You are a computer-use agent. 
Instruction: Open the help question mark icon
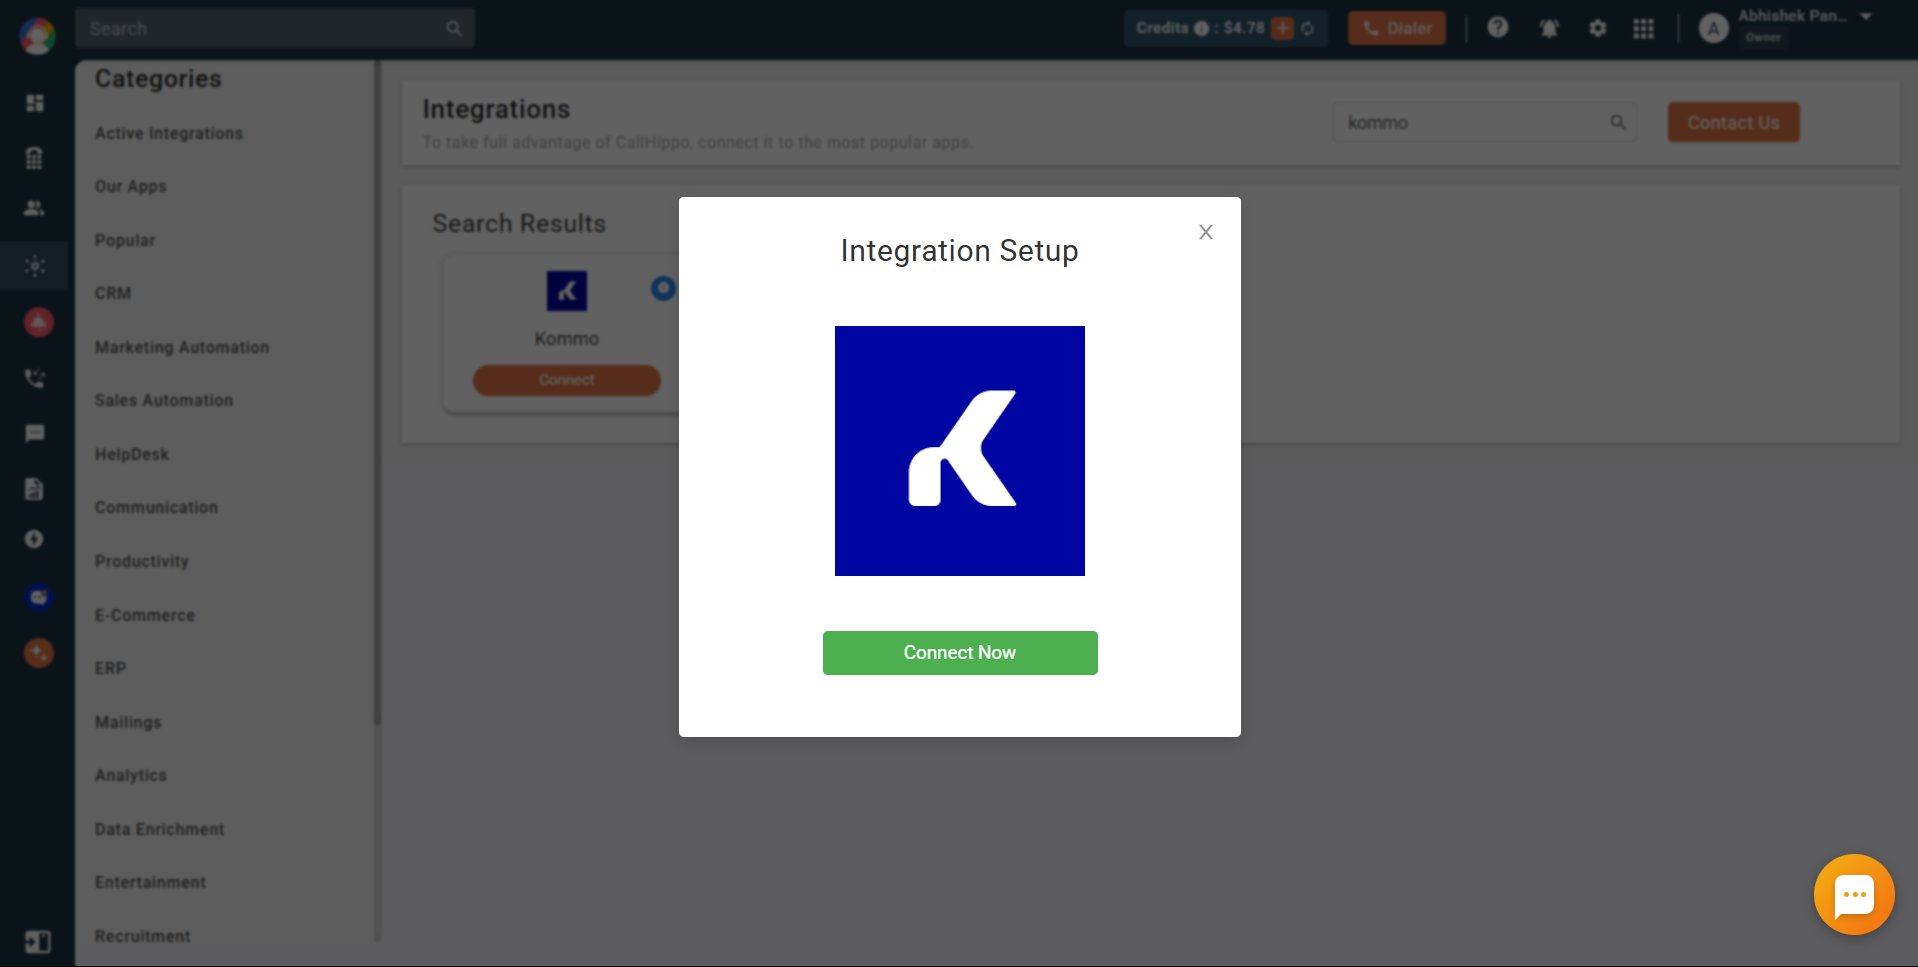1497,28
